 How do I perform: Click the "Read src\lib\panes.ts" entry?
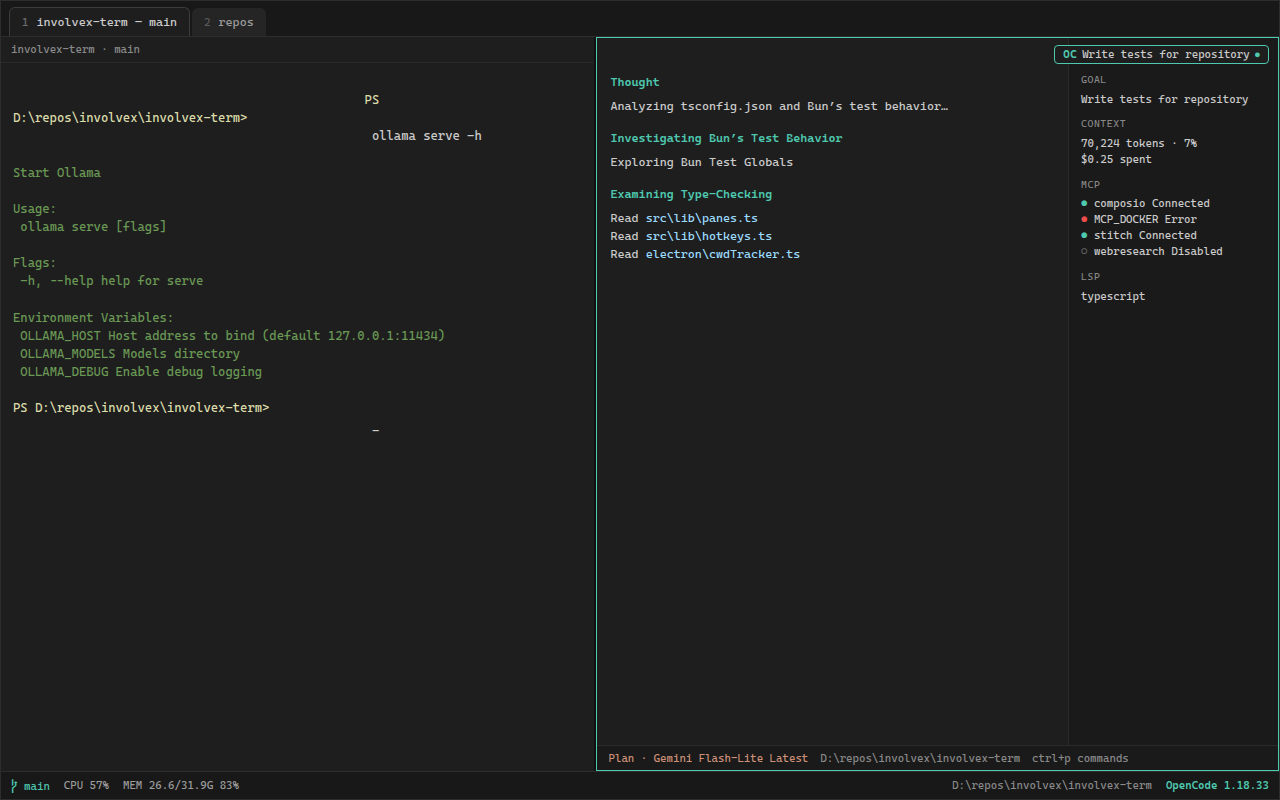pyautogui.click(x=684, y=218)
